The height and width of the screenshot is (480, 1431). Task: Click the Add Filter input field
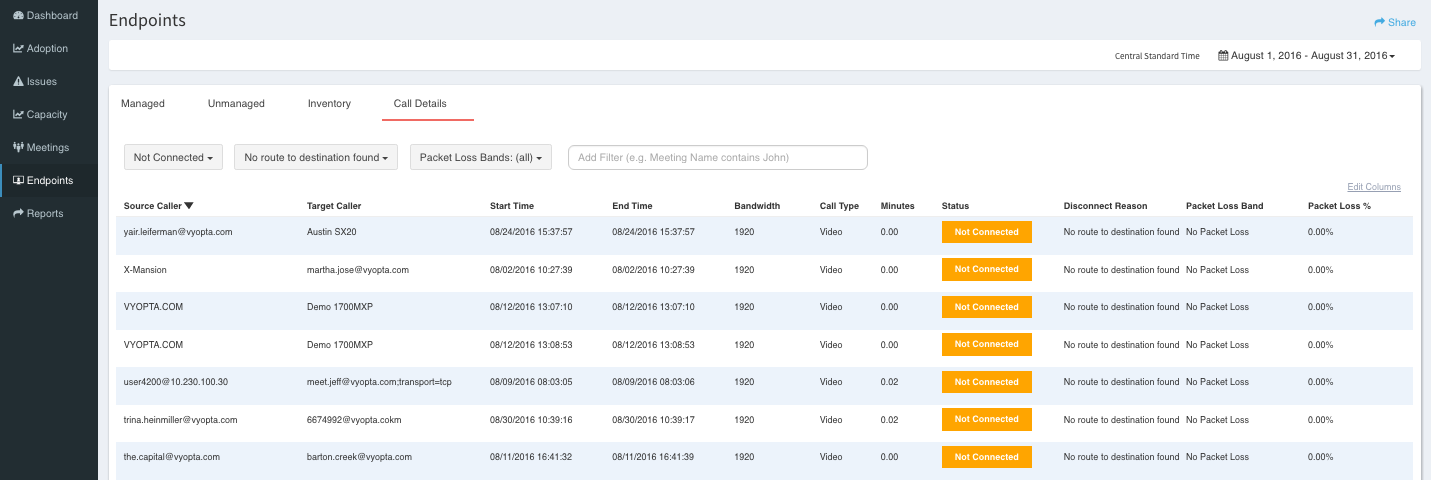point(717,157)
